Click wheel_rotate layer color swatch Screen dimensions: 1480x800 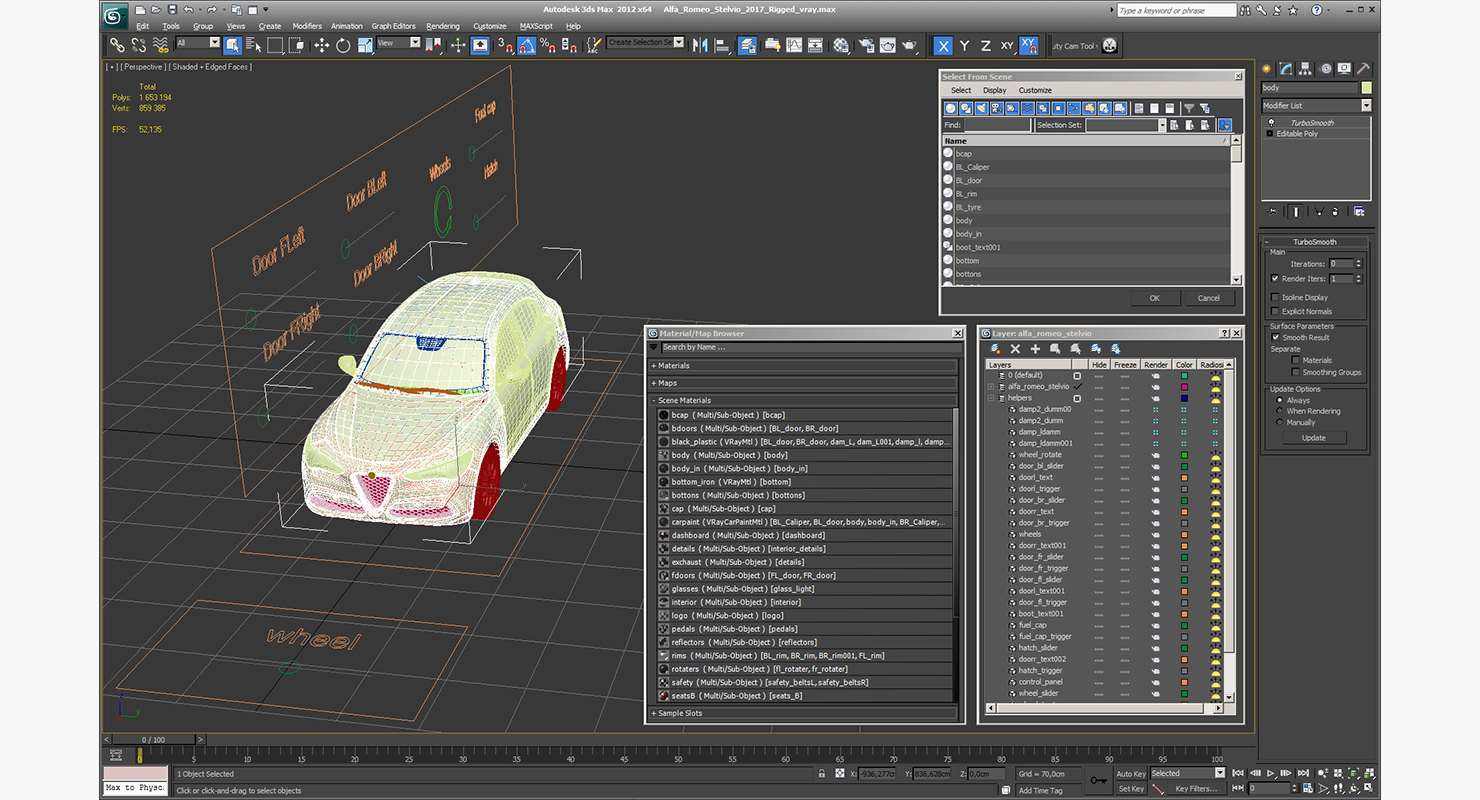point(1184,455)
